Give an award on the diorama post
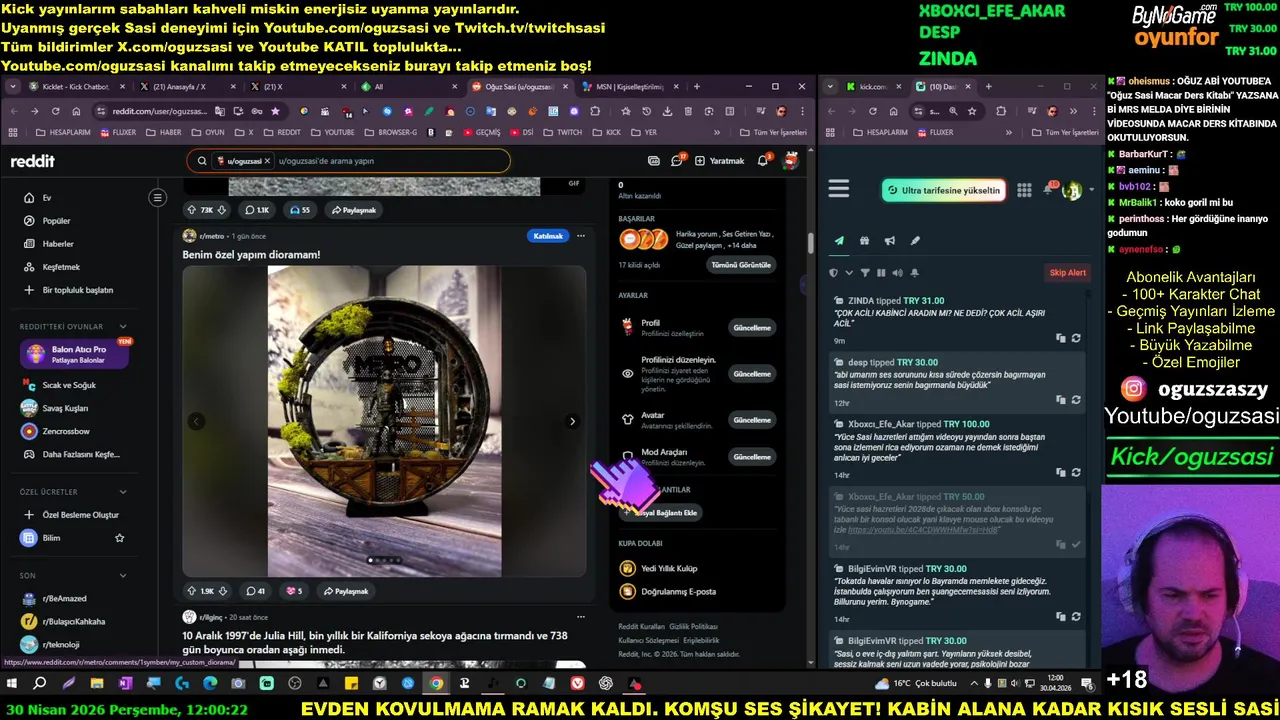1280x720 pixels. tap(294, 591)
